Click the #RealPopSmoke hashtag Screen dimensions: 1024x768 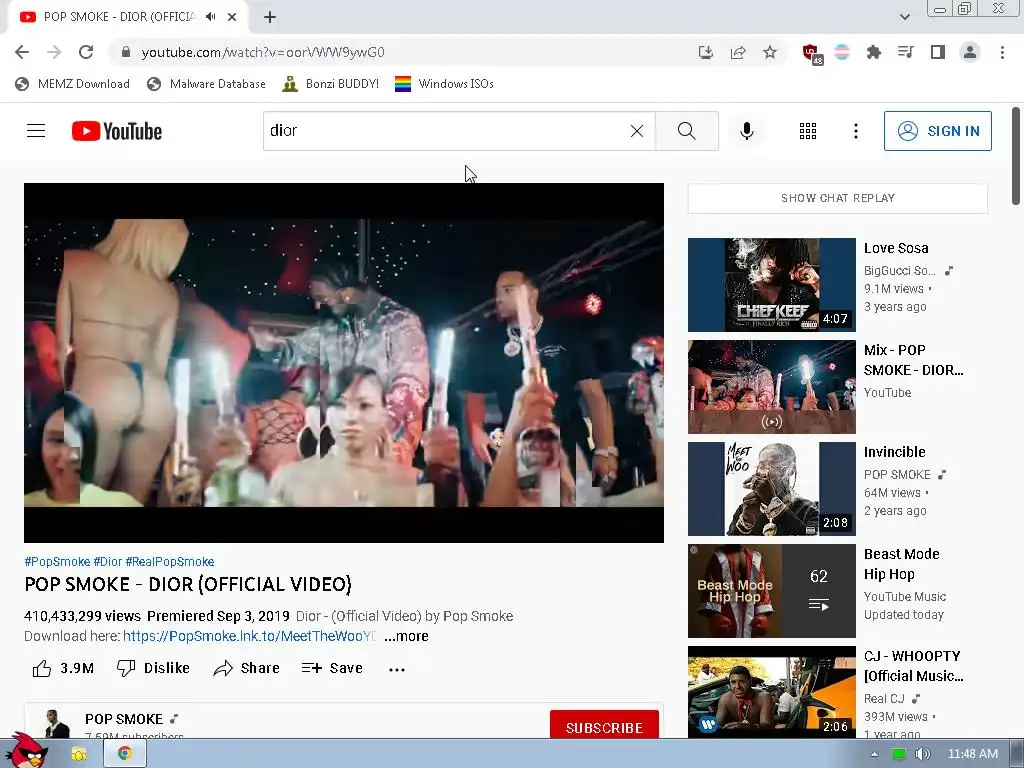170,562
